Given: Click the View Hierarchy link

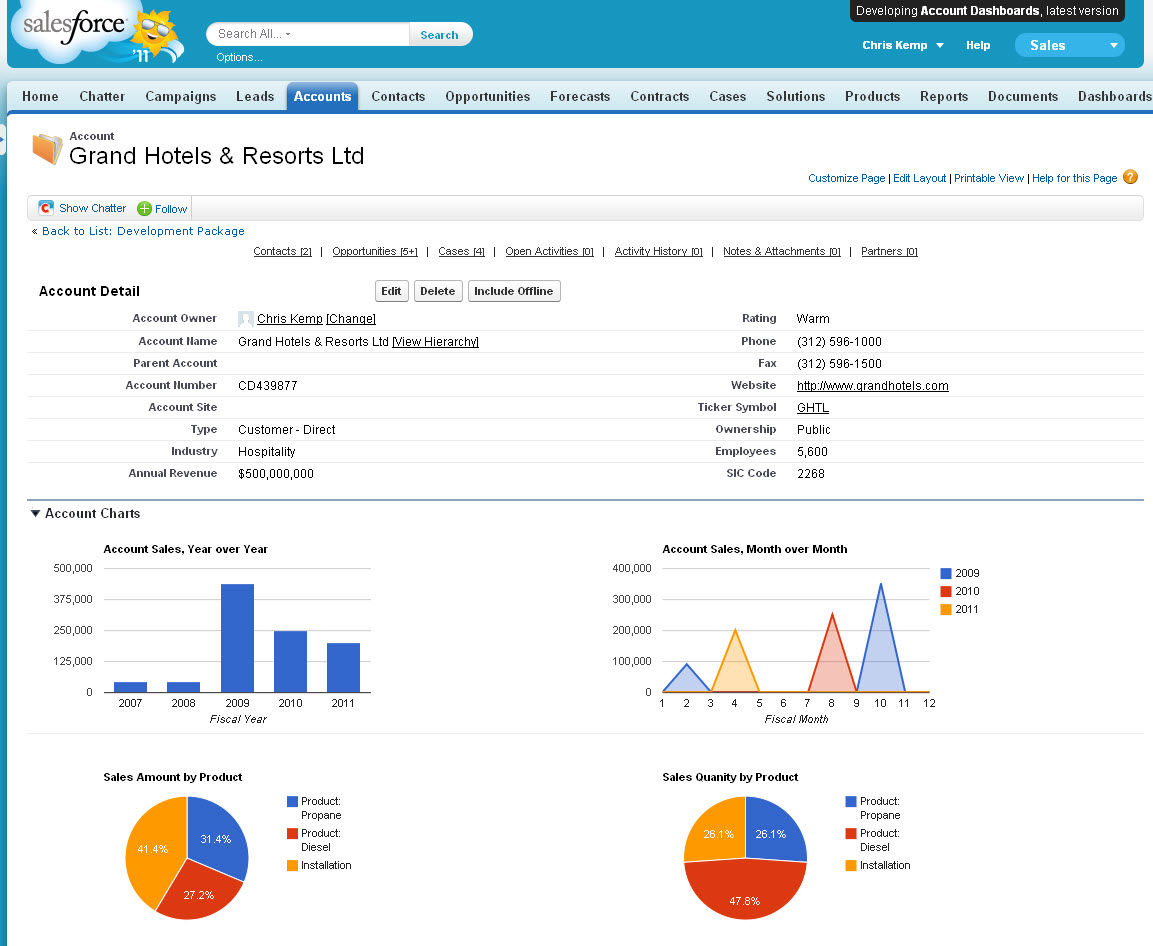Looking at the screenshot, I should pyautogui.click(x=435, y=342).
